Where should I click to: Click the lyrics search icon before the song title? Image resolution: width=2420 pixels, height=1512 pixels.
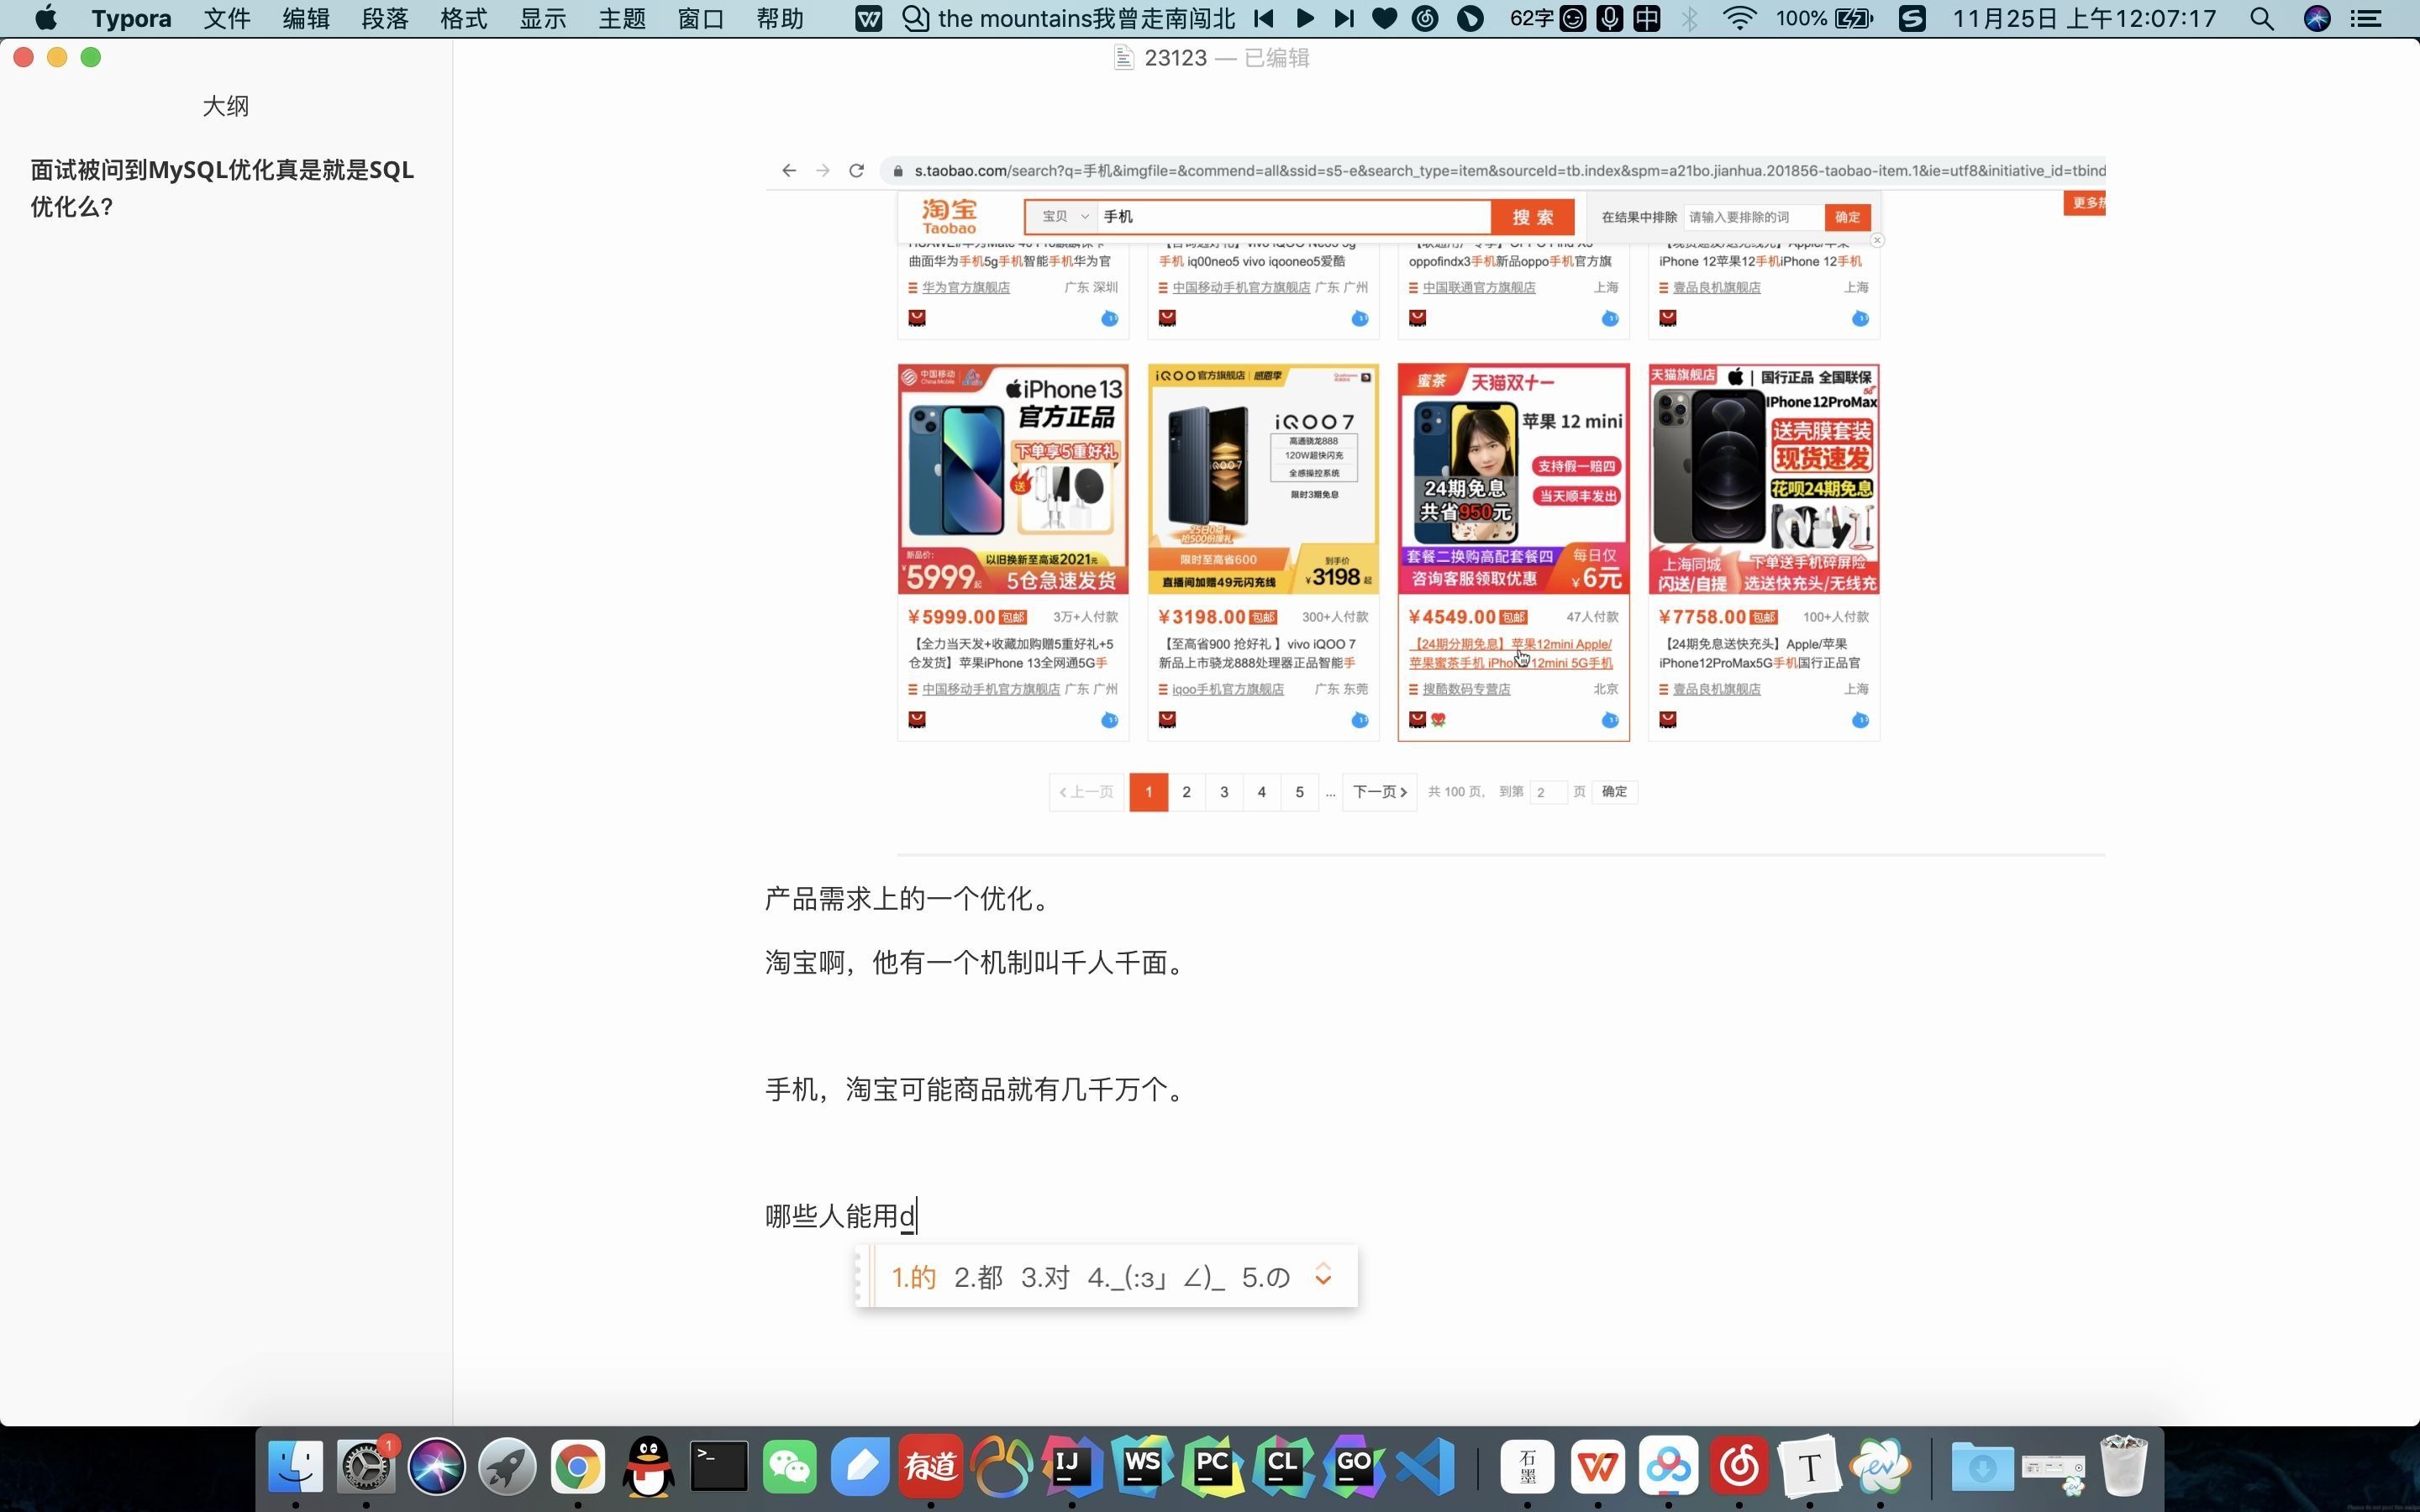[x=915, y=18]
